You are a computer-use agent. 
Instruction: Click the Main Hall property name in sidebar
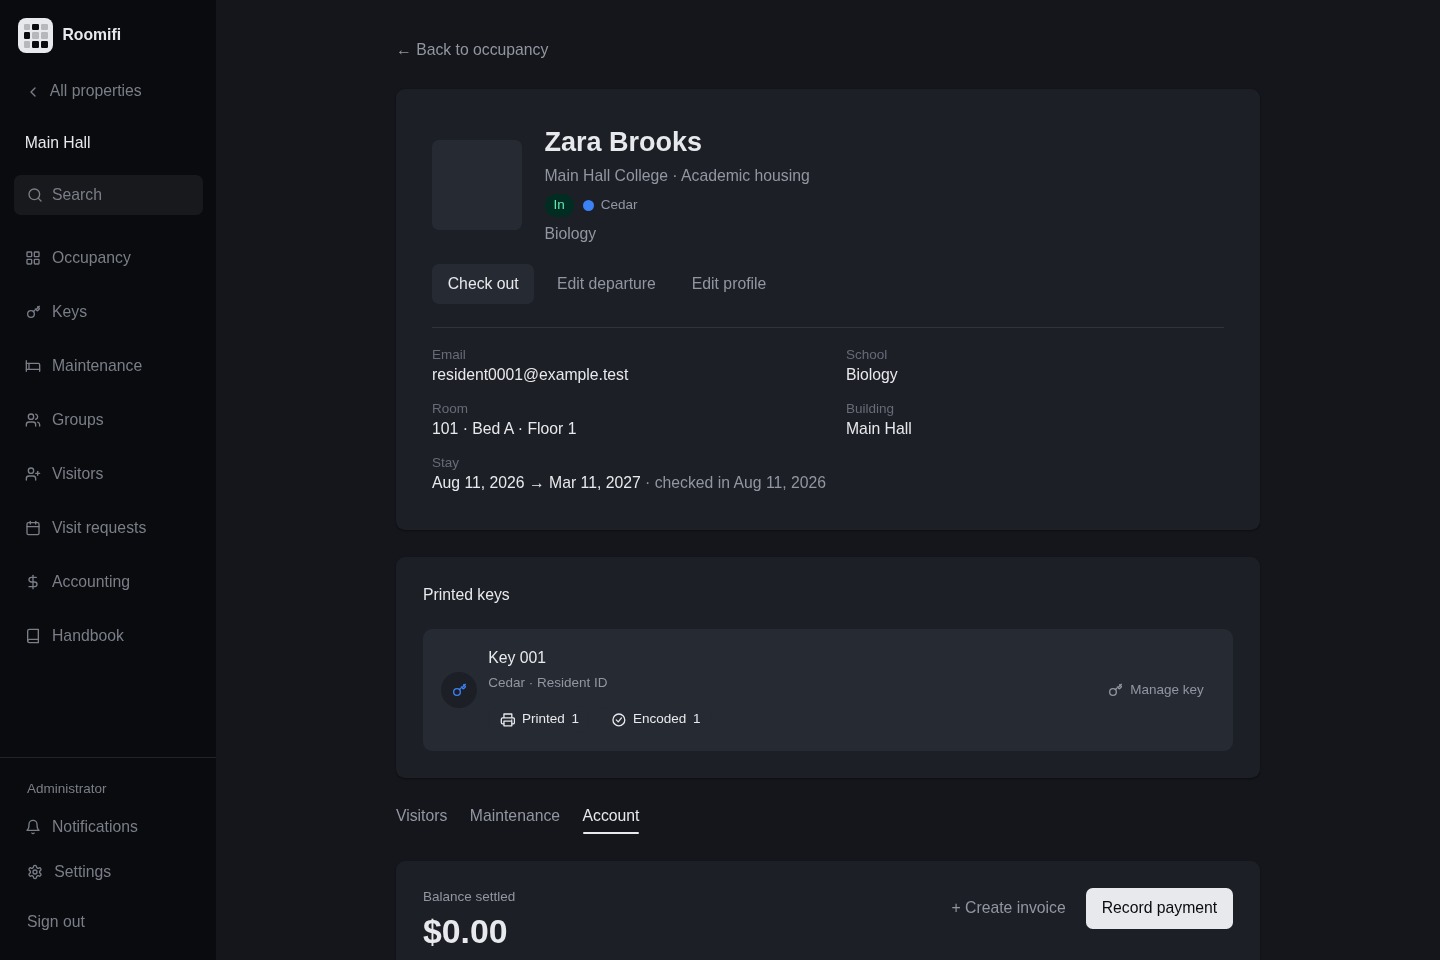click(58, 143)
